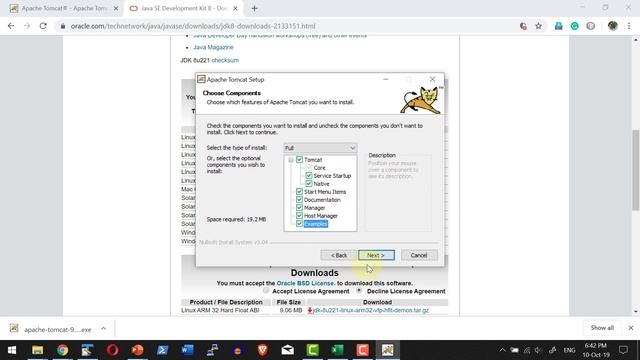Open File Explorer from the taskbar
The image size is (640, 360).
(x=38, y=350)
